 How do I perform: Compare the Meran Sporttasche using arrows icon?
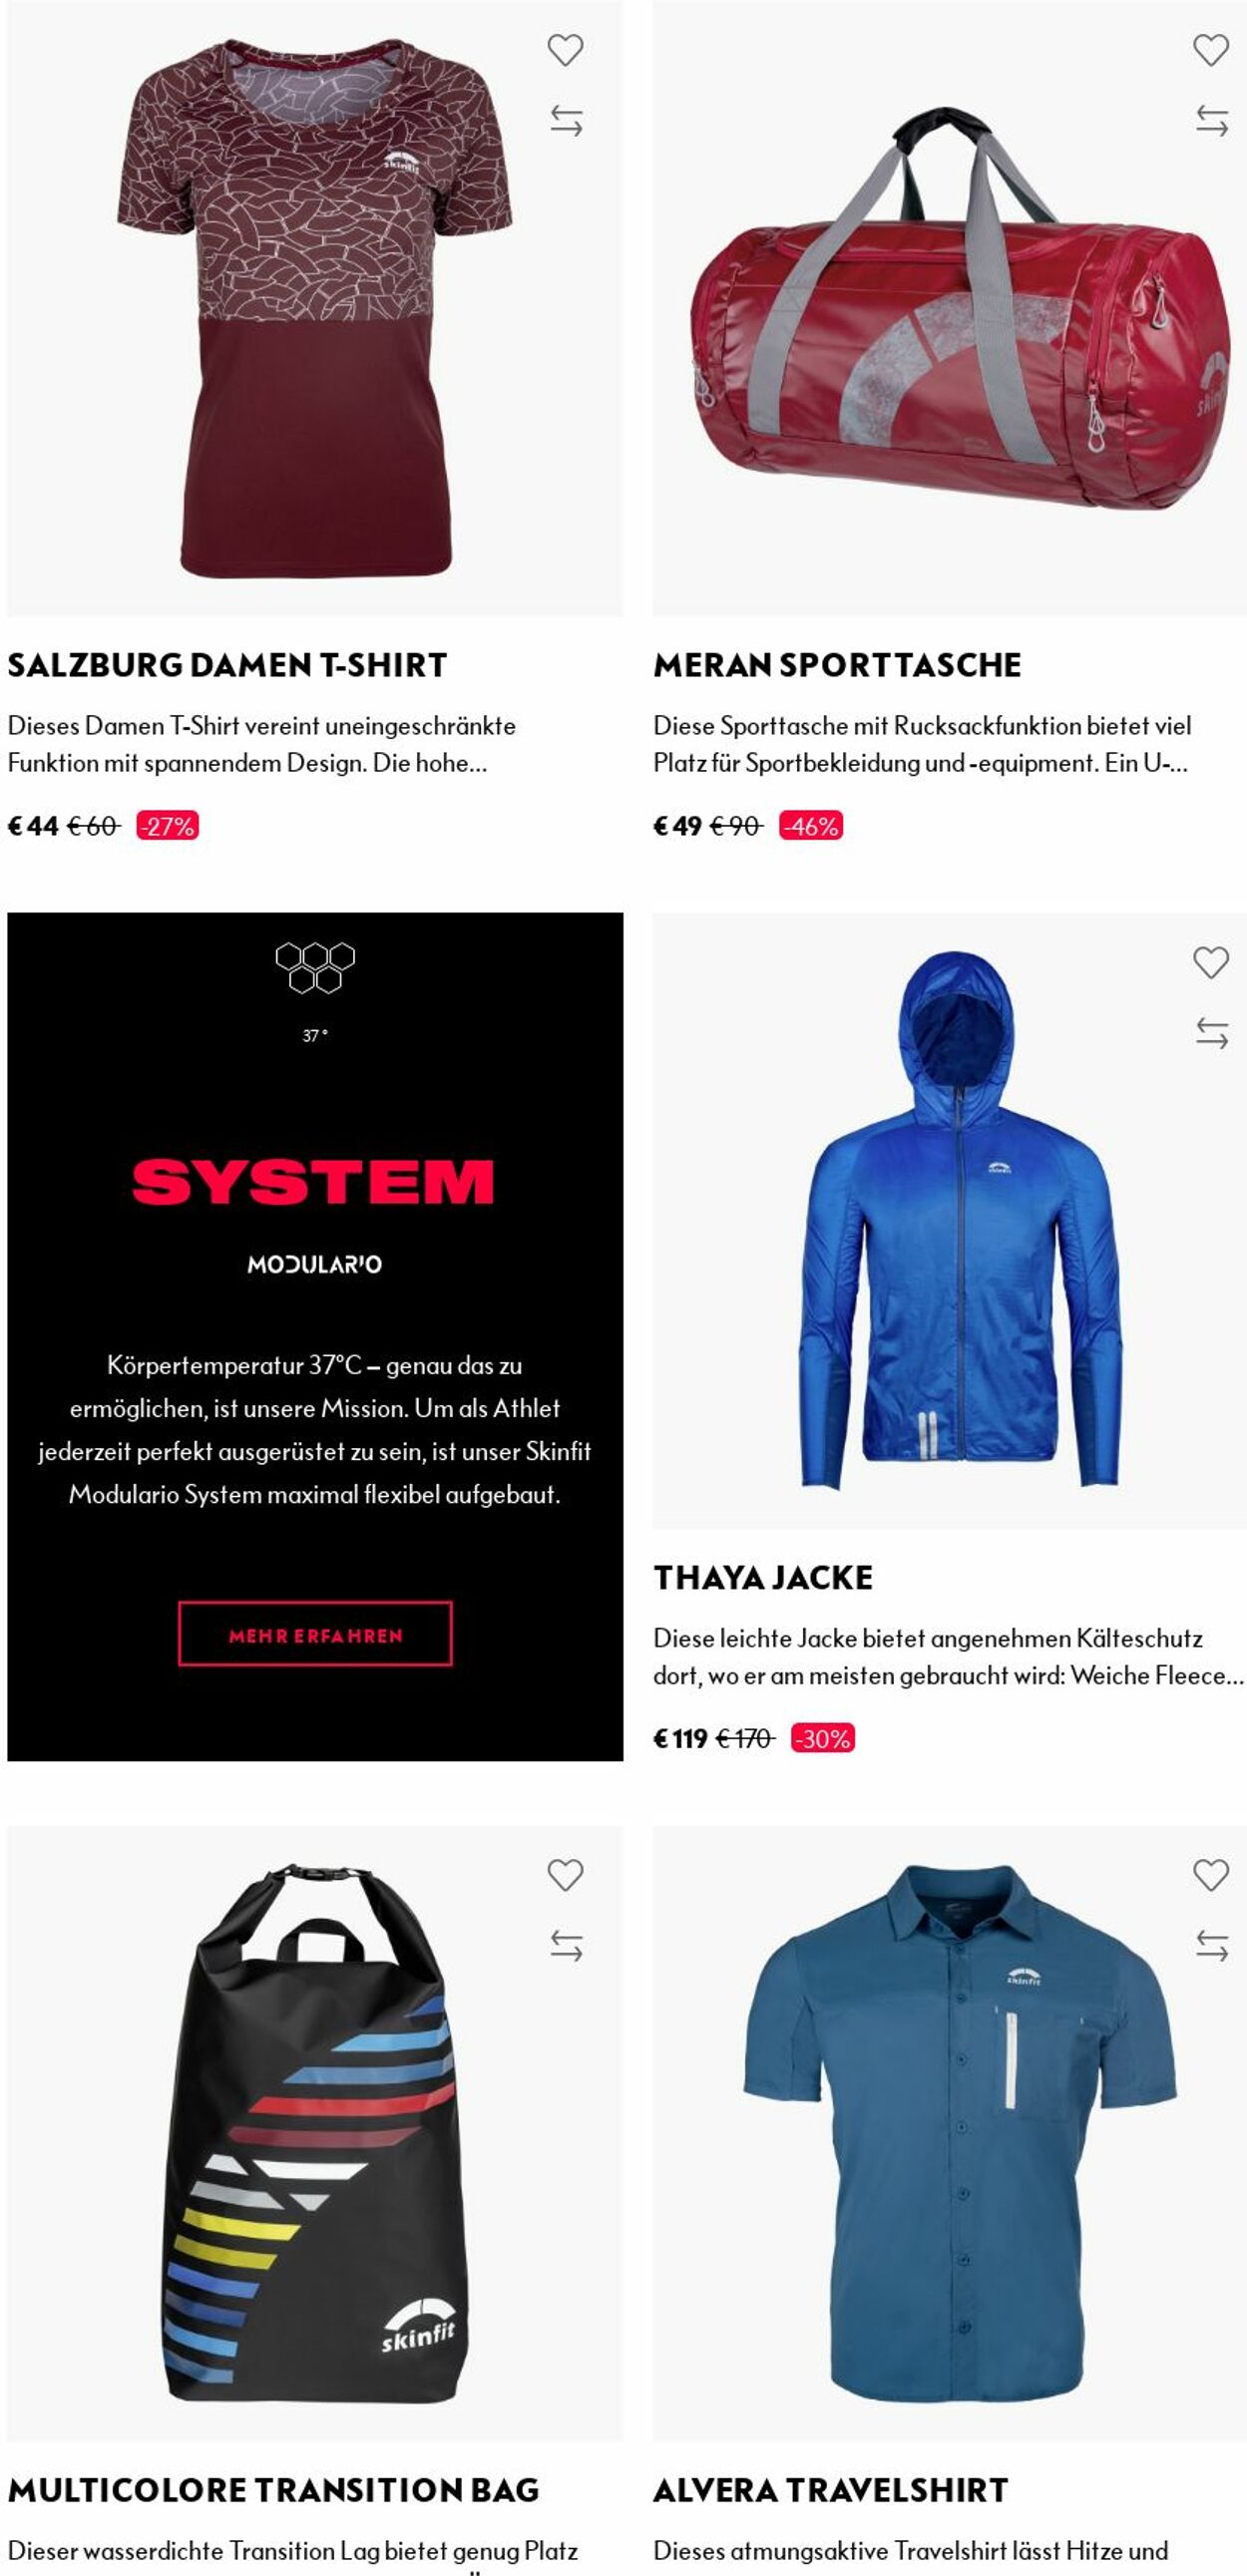click(x=1212, y=121)
